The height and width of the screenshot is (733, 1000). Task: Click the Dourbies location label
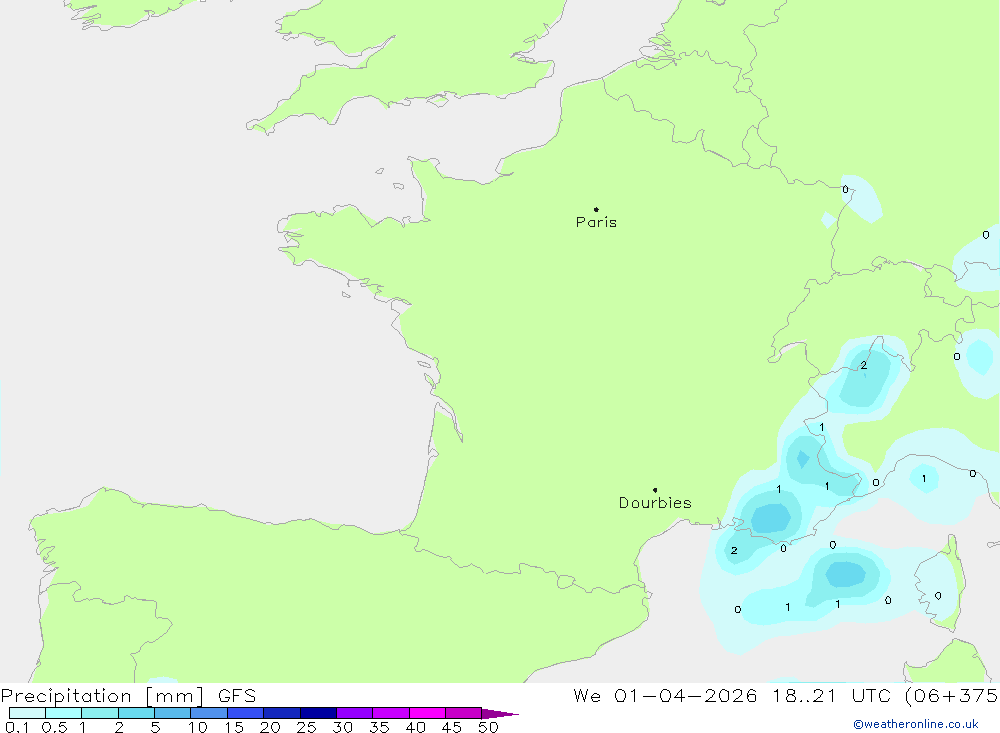click(x=655, y=503)
